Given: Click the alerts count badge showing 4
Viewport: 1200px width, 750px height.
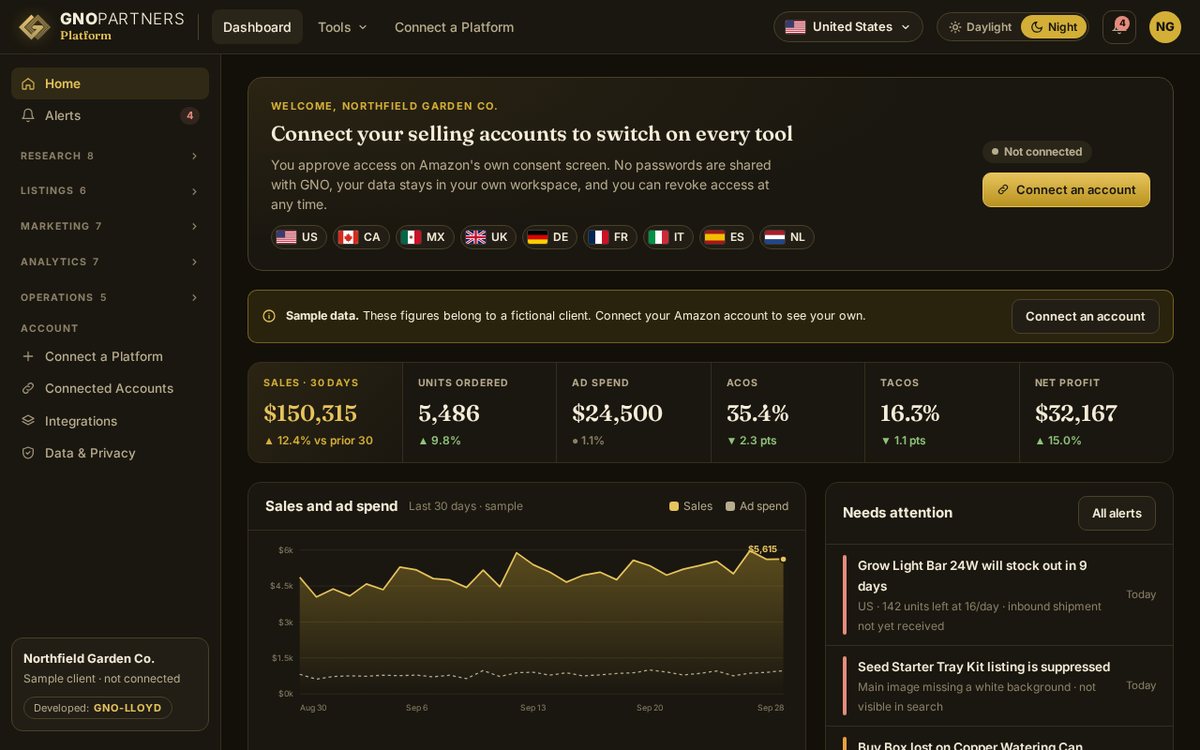Looking at the screenshot, I should point(189,116).
